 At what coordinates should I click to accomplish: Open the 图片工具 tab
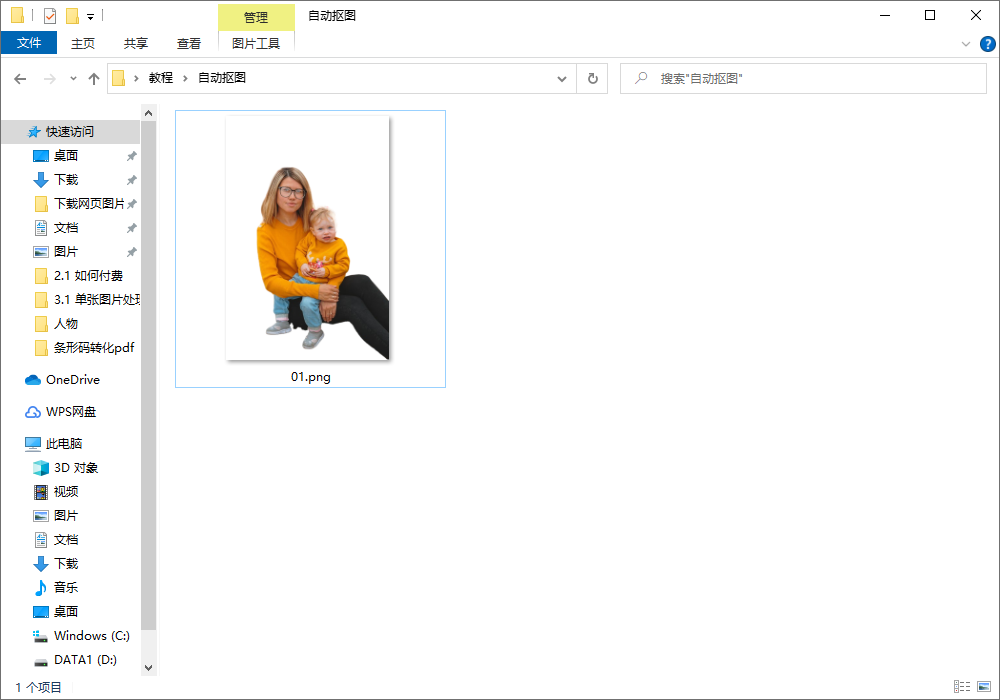click(256, 43)
